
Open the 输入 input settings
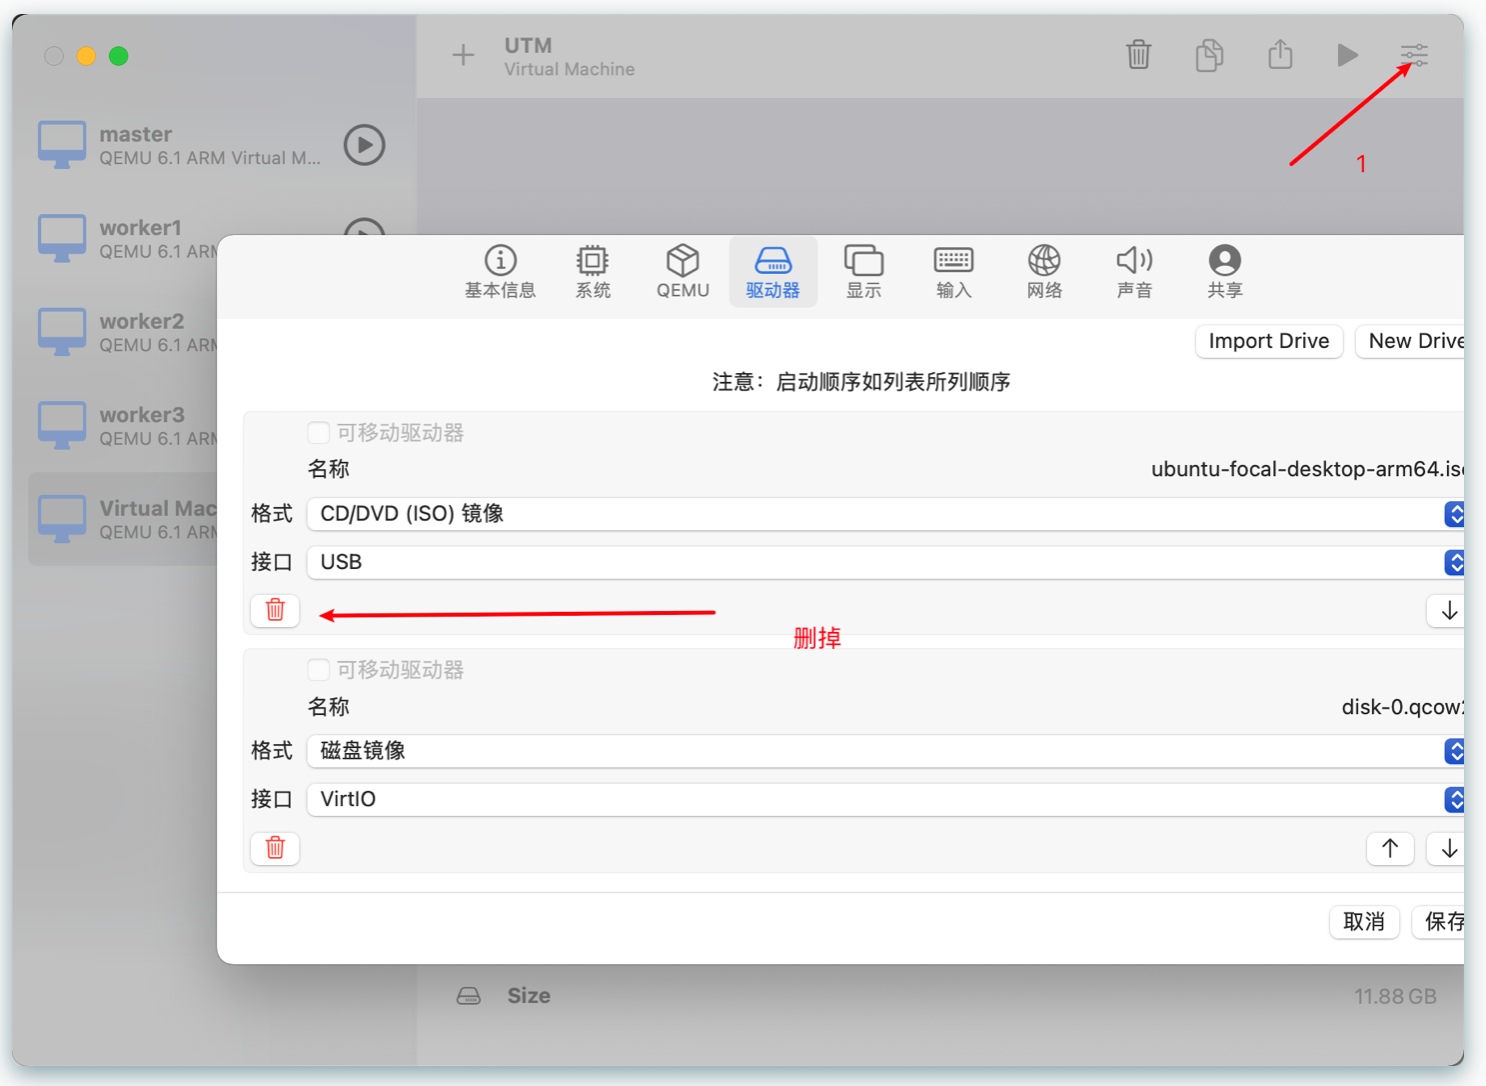[953, 271]
